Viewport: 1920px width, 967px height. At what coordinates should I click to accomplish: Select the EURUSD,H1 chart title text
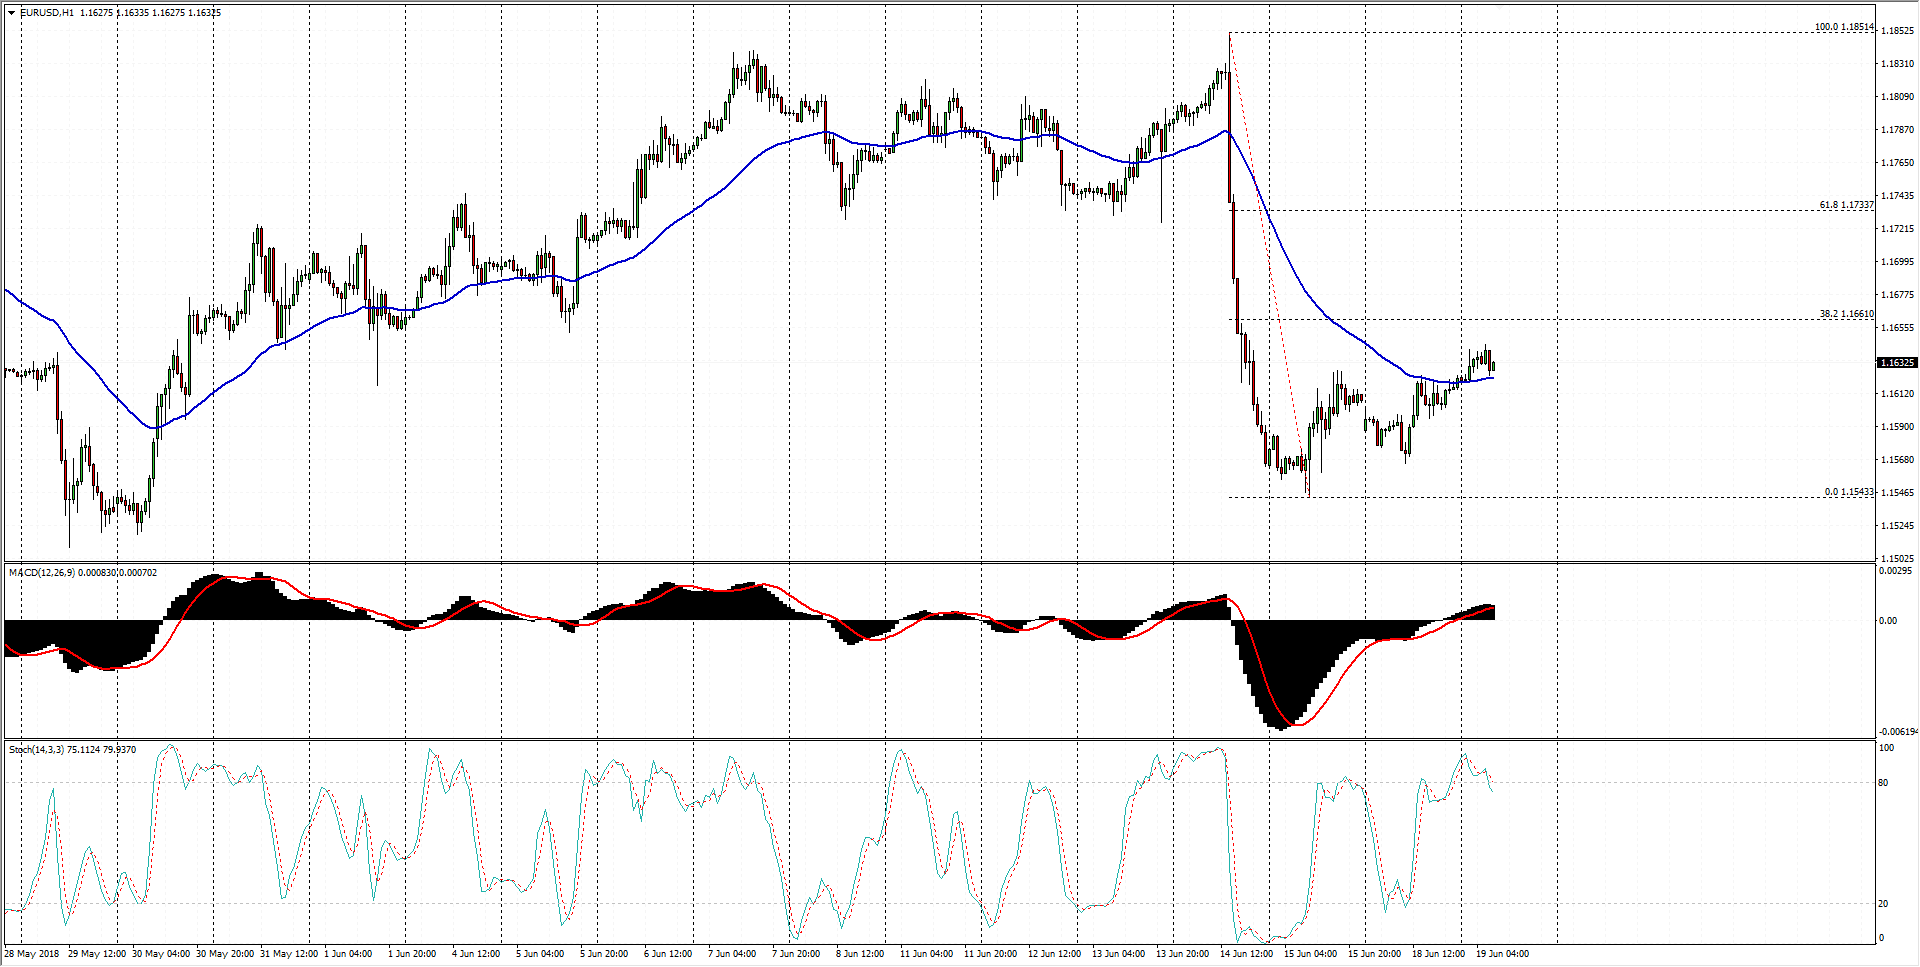coord(47,13)
